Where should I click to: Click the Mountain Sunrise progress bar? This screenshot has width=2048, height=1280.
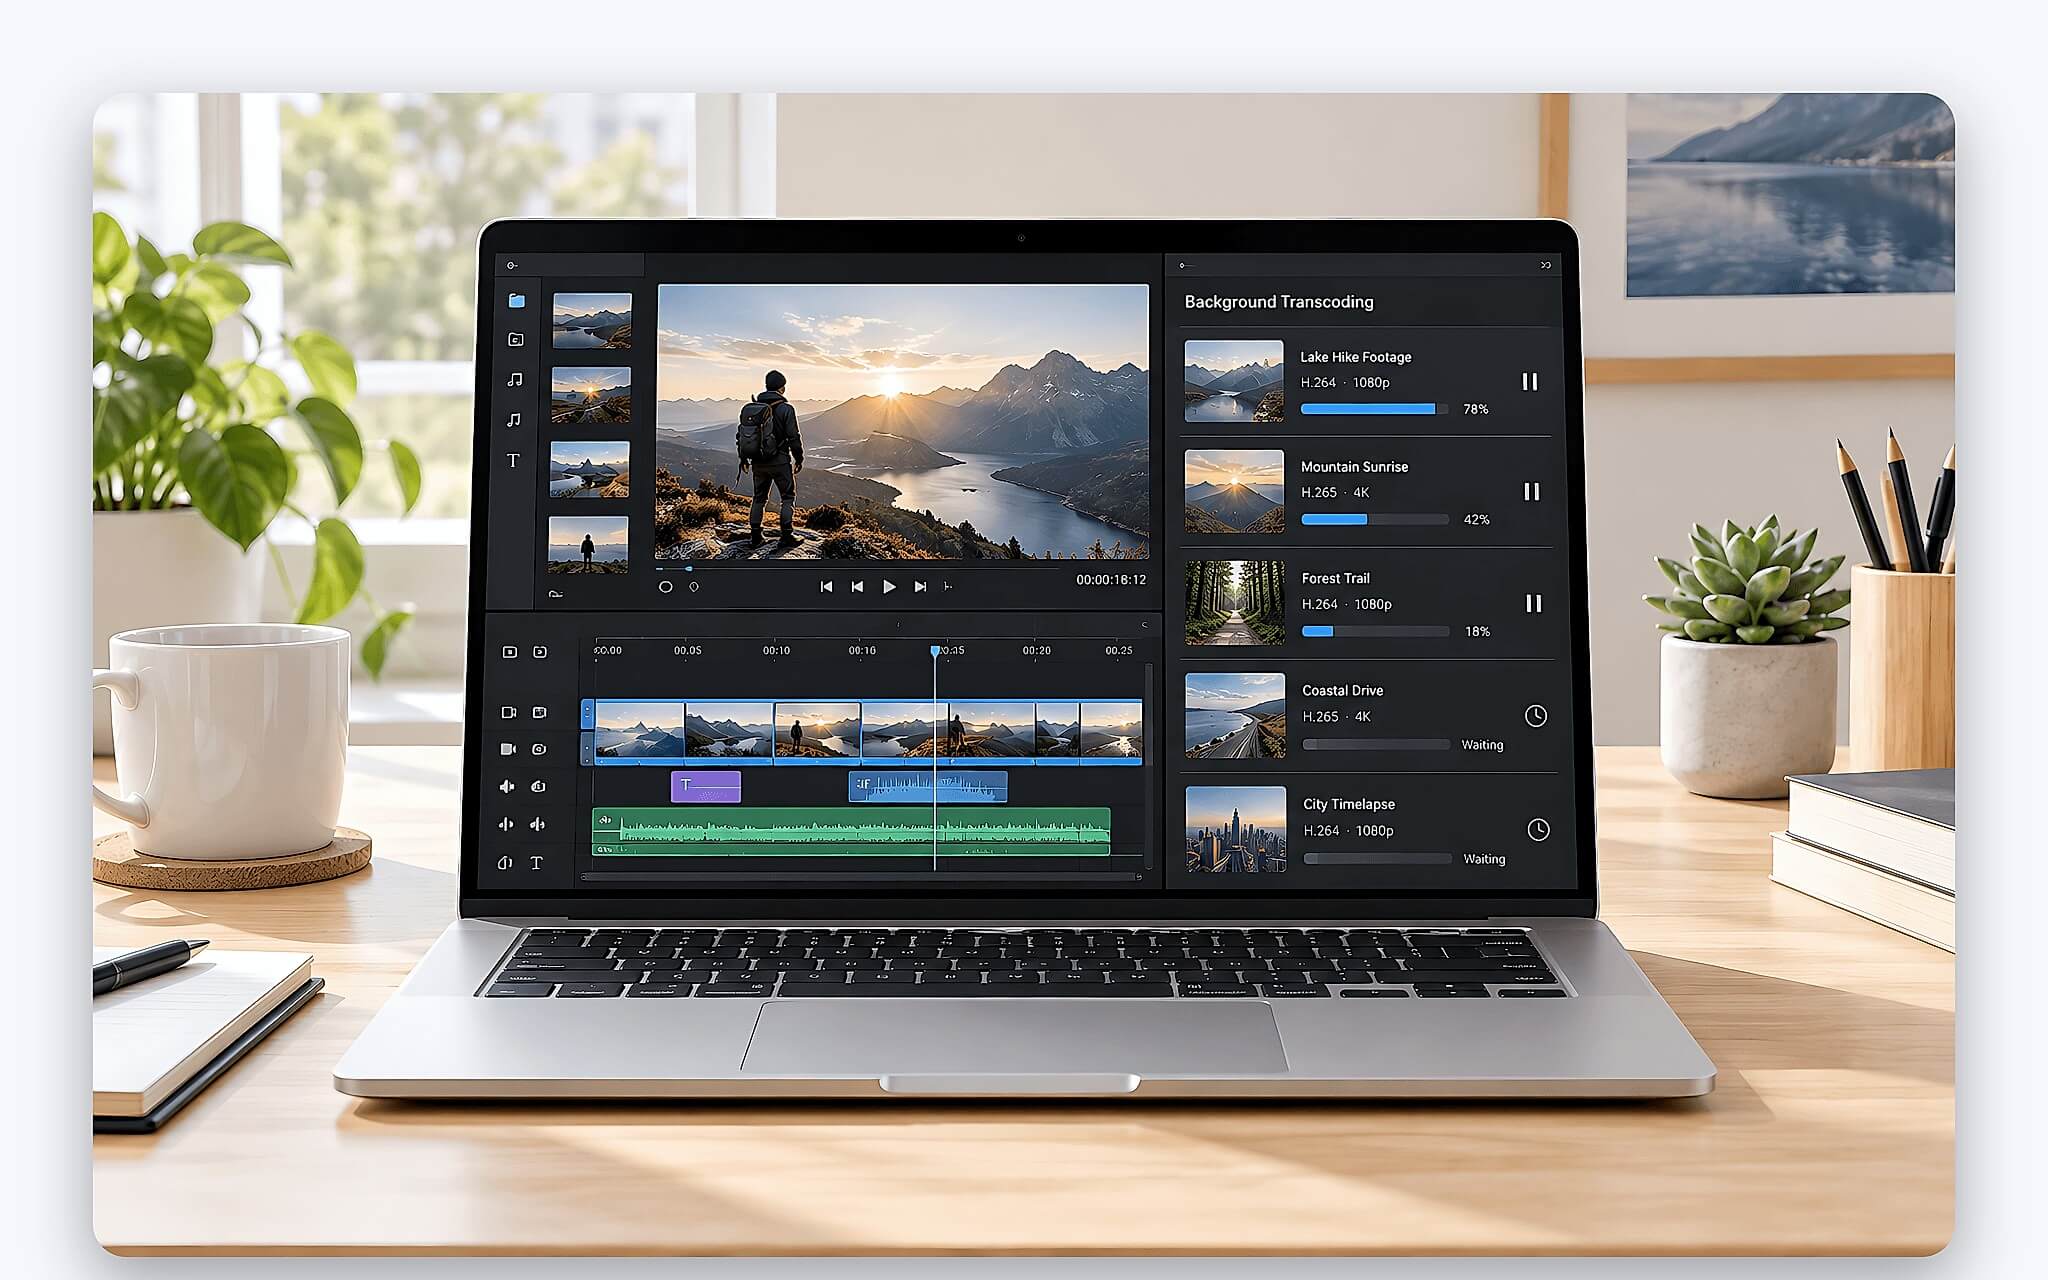(1375, 519)
